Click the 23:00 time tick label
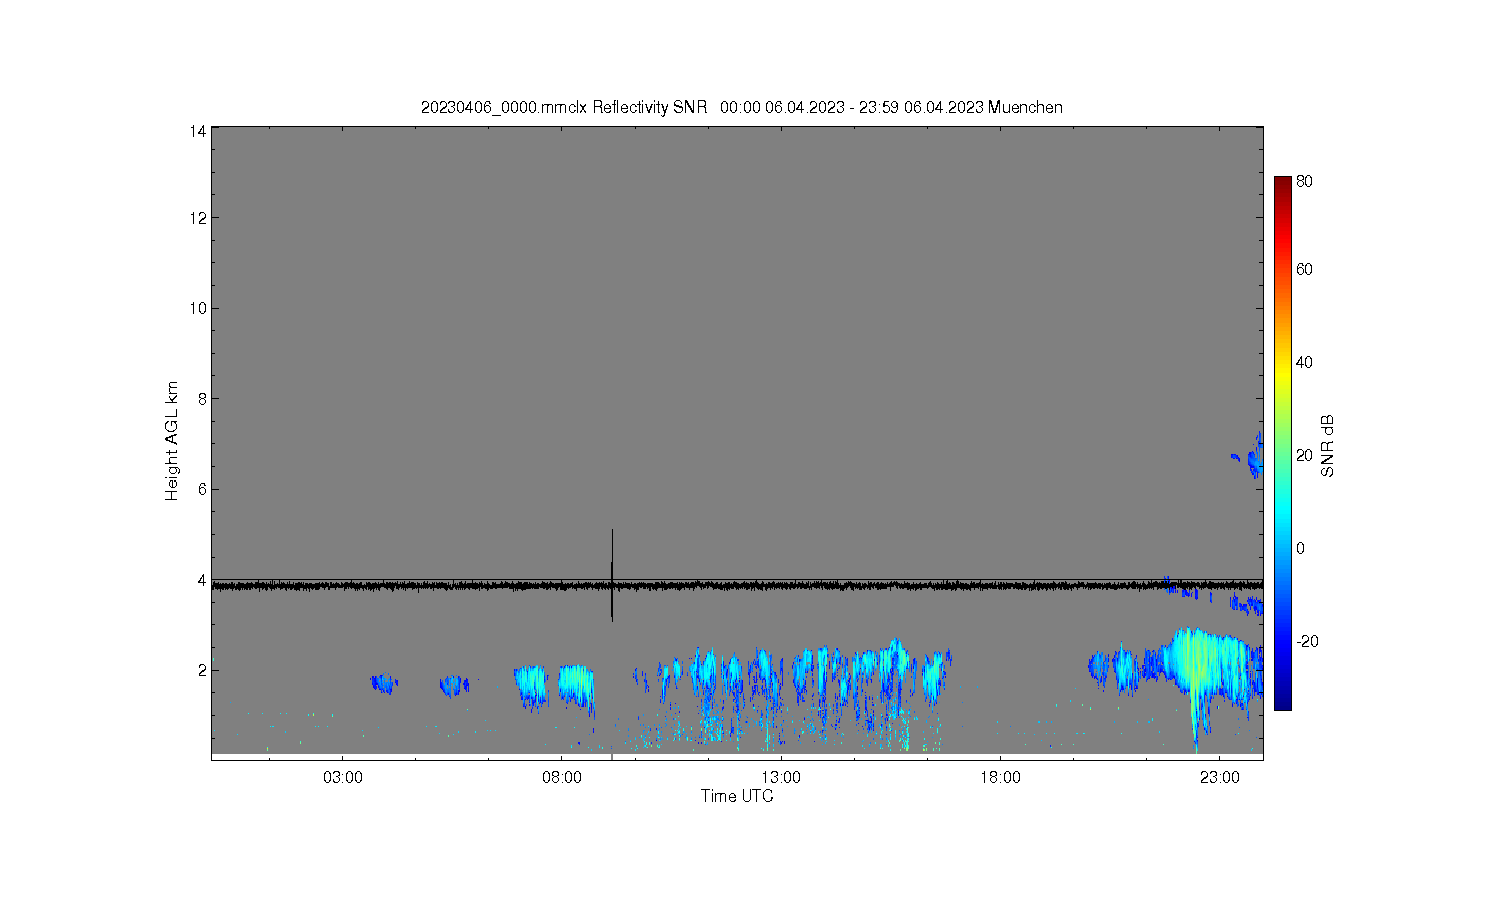The image size is (1500, 900). click(x=1220, y=778)
